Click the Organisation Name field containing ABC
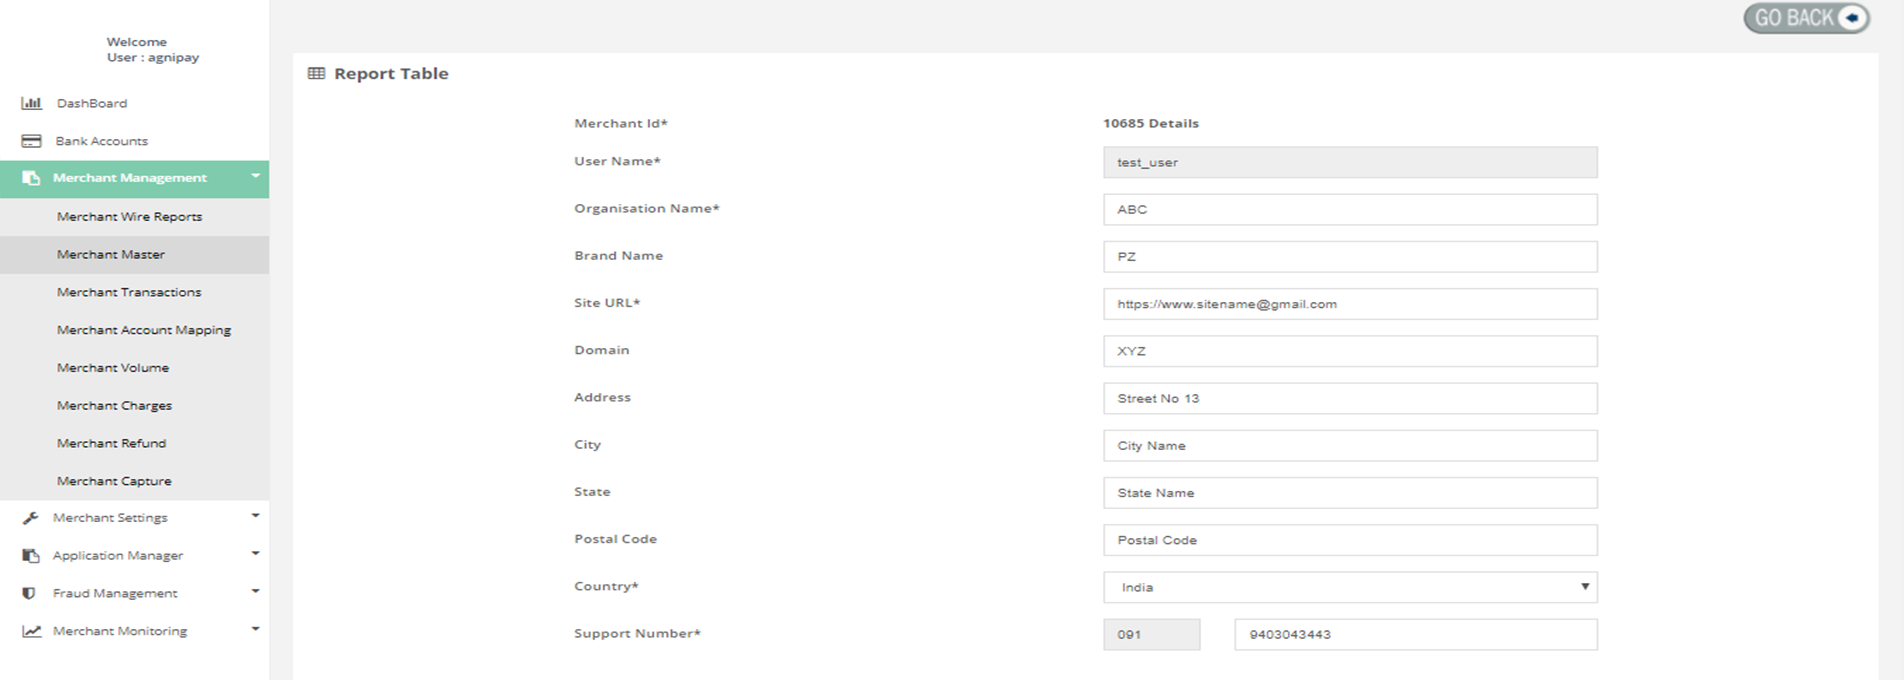Viewport: 1904px width, 680px height. tap(1349, 210)
